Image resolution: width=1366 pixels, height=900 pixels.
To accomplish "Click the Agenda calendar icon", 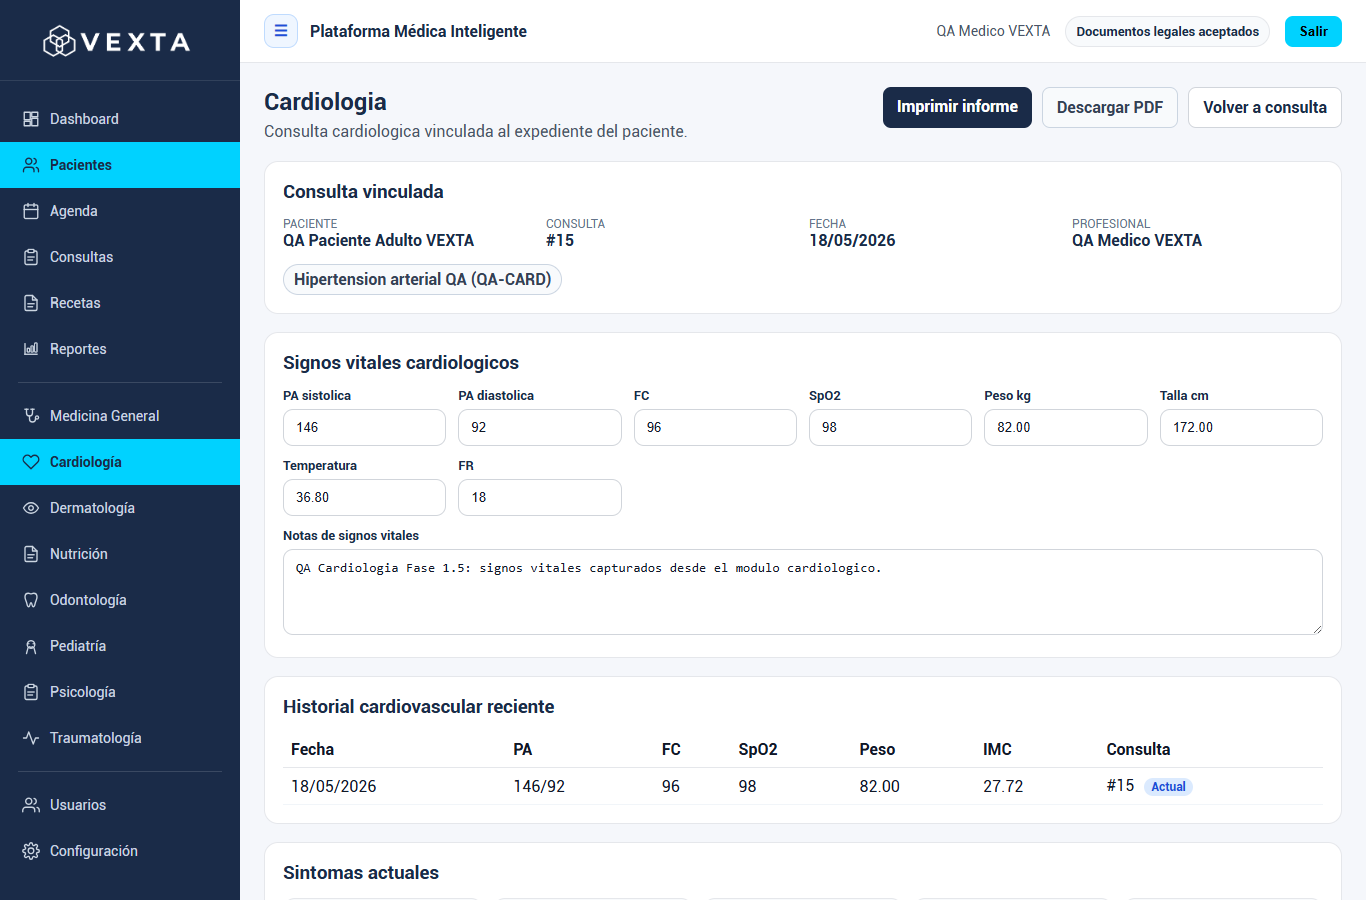I will coord(31,211).
